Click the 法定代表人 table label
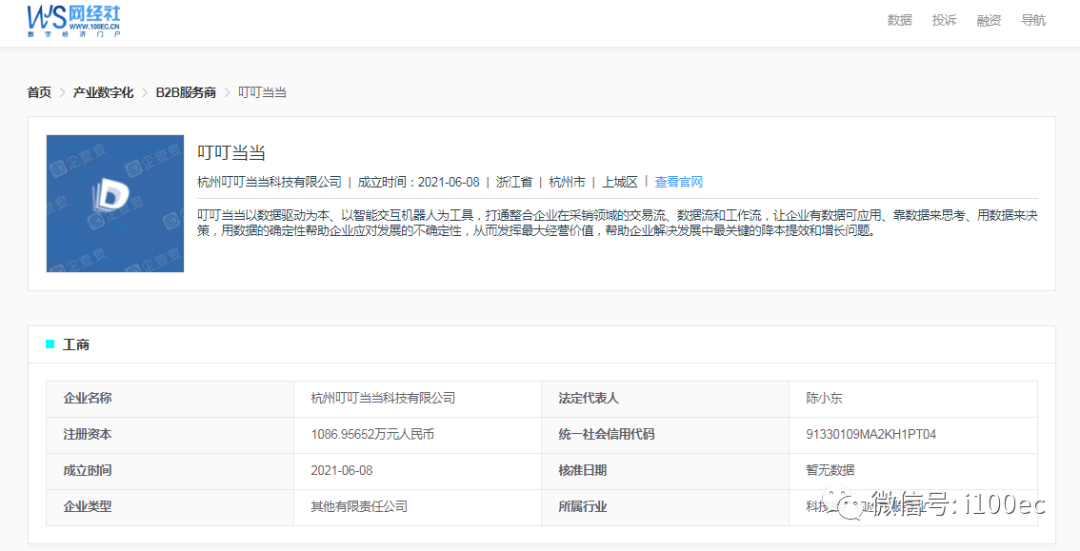Image resolution: width=1080 pixels, height=551 pixels. tap(588, 398)
